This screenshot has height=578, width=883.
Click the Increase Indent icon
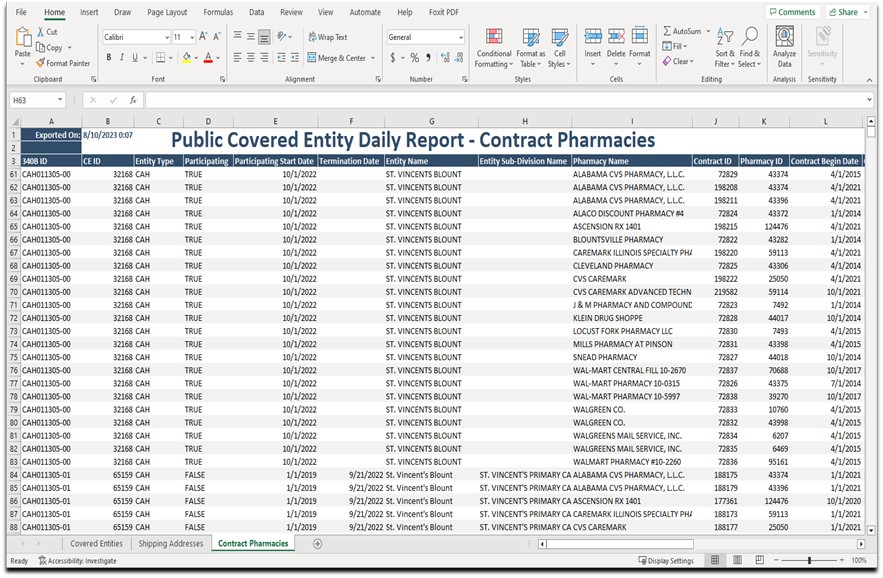tap(295, 57)
